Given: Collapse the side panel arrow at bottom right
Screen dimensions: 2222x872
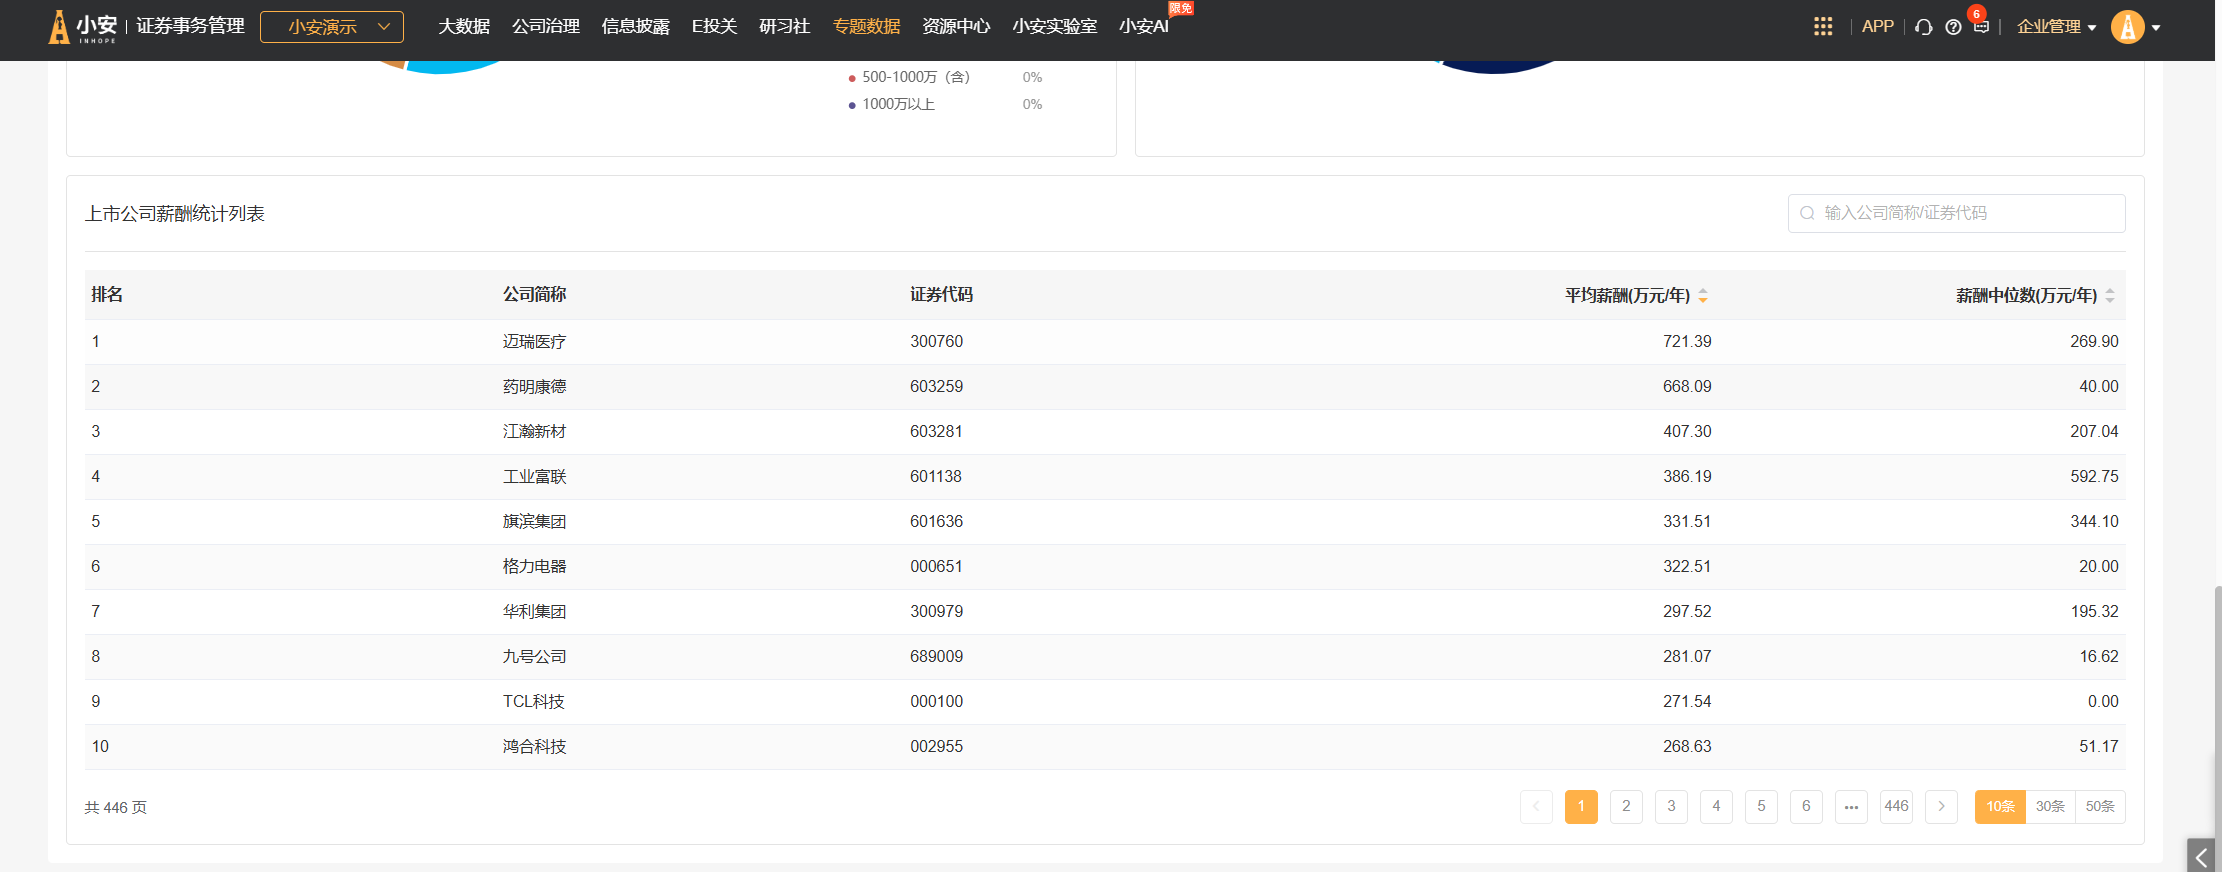Looking at the screenshot, I should [2201, 856].
